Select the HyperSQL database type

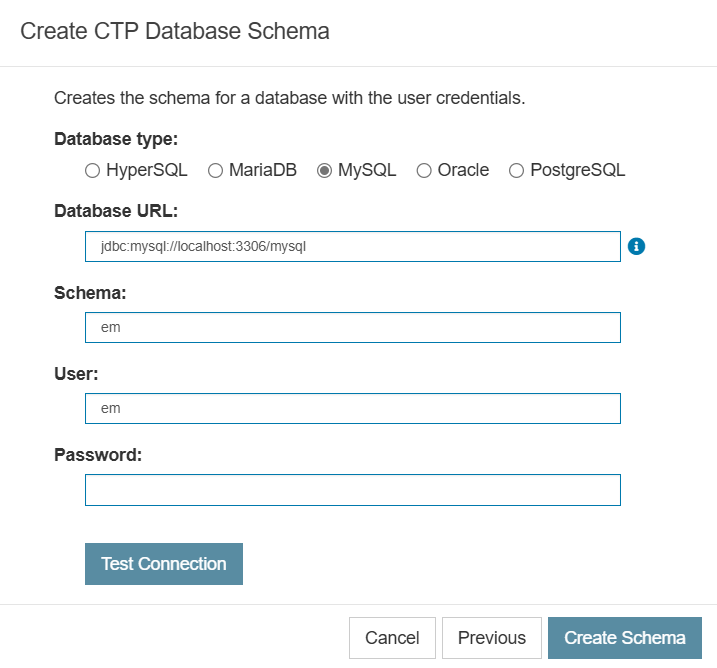pos(92,171)
